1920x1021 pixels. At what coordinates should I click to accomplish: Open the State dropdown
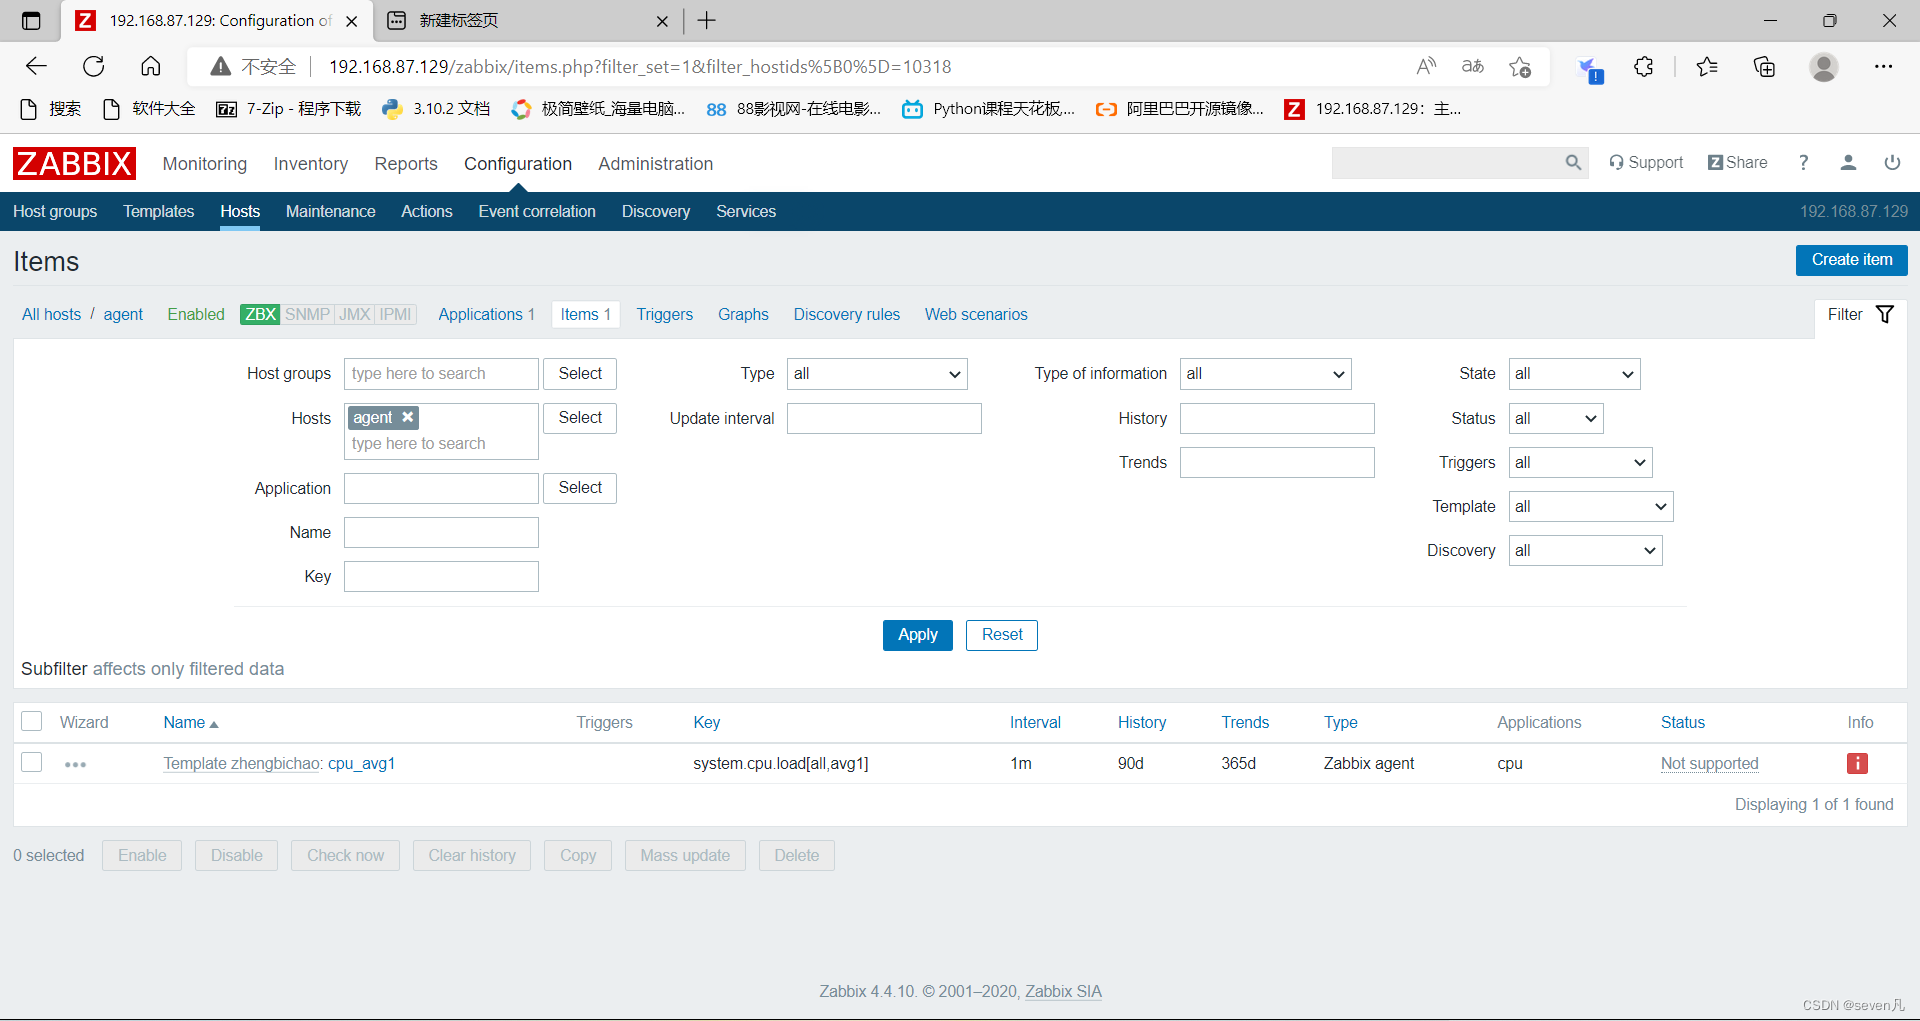pos(1574,374)
